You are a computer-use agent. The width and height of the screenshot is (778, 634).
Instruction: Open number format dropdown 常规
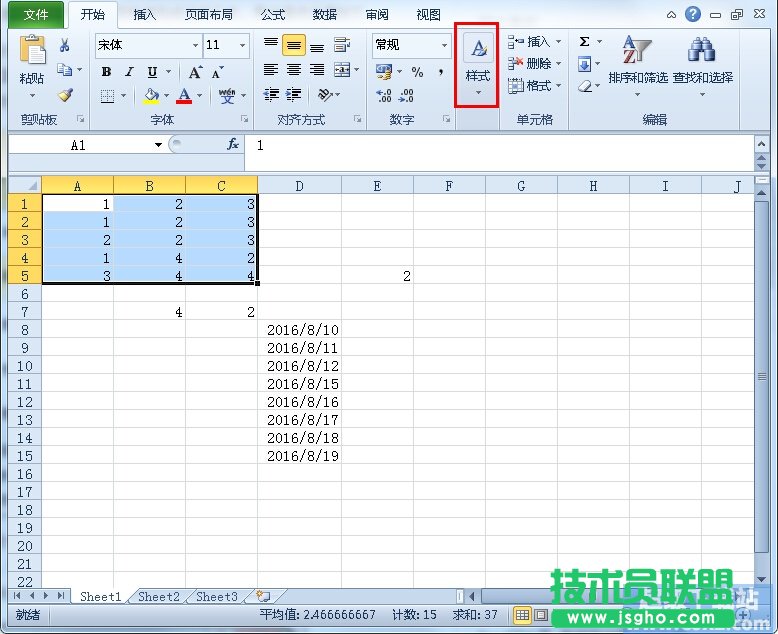coord(444,45)
